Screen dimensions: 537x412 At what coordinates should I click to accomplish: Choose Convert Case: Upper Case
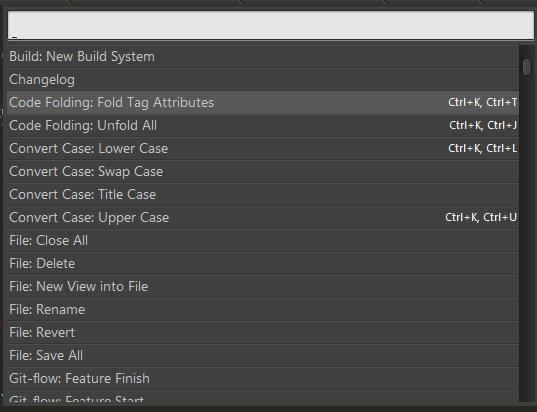(263, 217)
